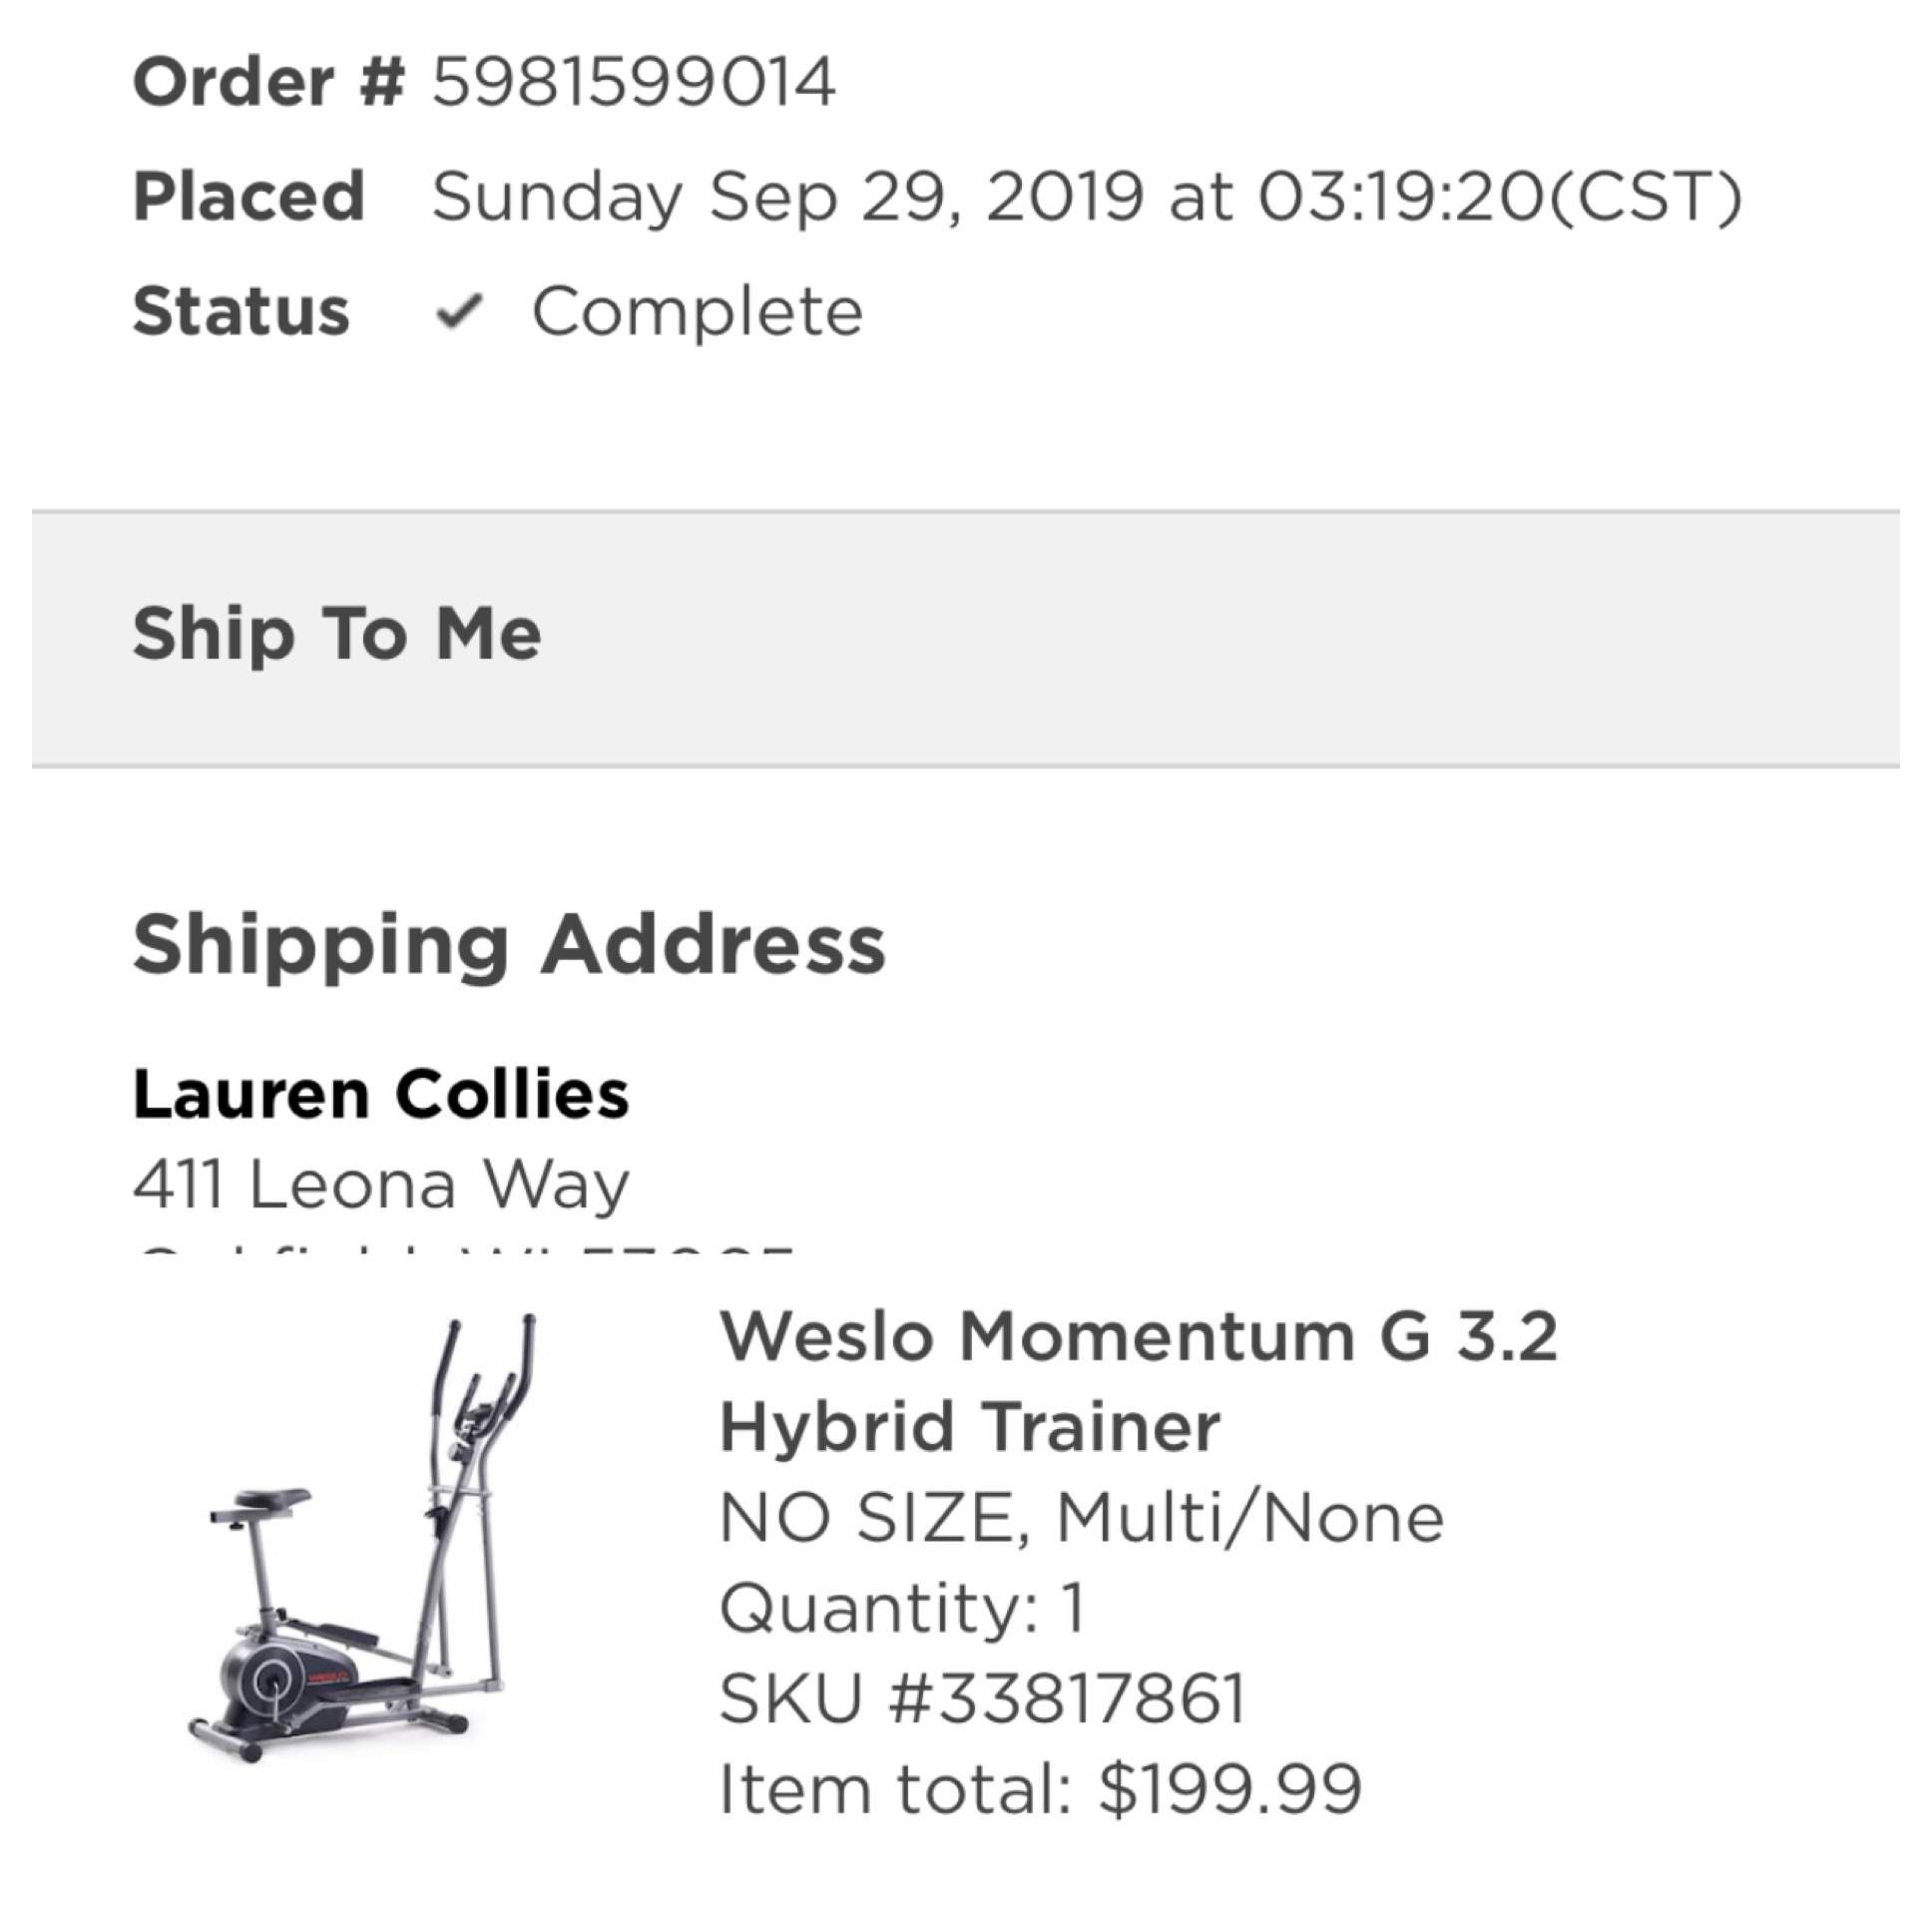Select order number 5981599014

pyautogui.click(x=634, y=82)
